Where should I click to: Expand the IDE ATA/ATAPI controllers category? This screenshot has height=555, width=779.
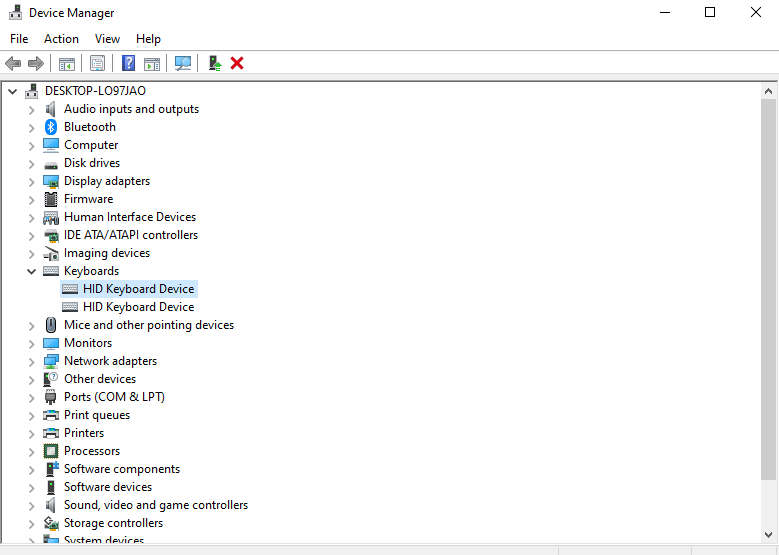(31, 236)
